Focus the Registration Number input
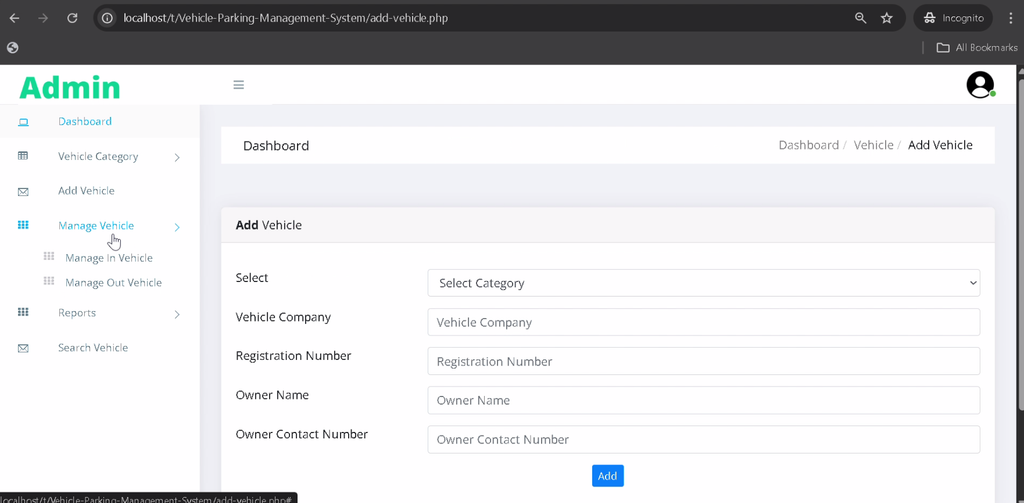 pos(704,361)
